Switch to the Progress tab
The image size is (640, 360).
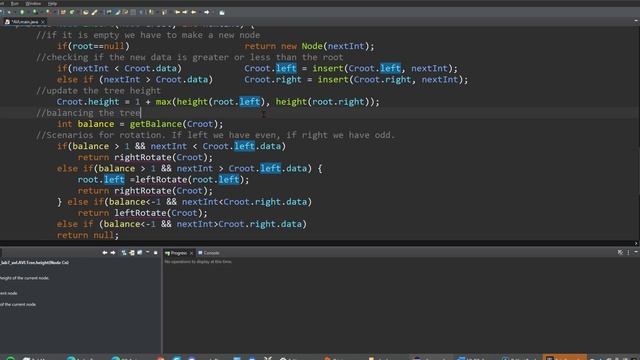178,253
